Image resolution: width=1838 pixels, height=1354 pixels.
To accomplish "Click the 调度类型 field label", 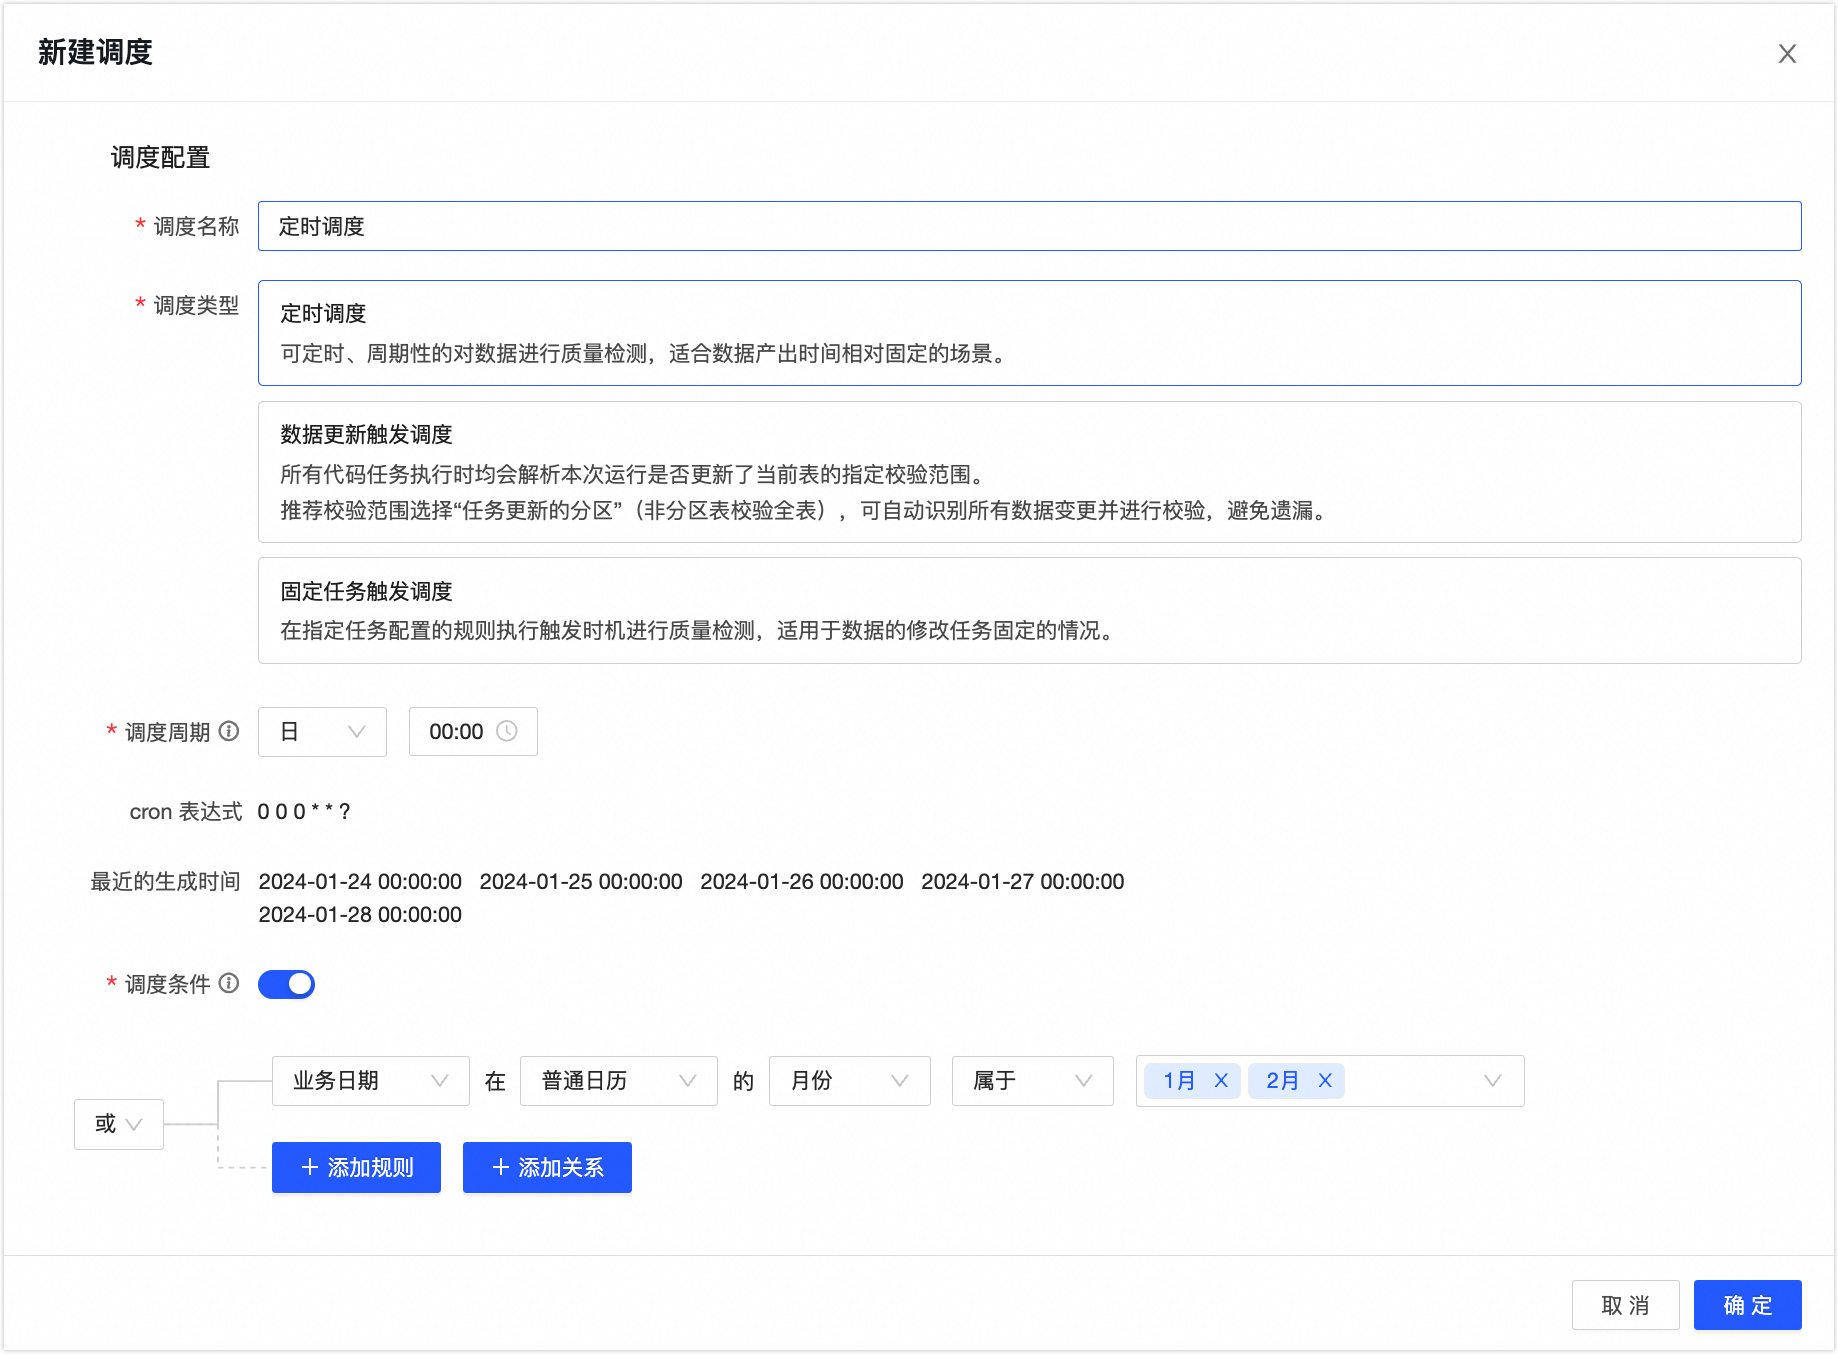I will click(196, 305).
